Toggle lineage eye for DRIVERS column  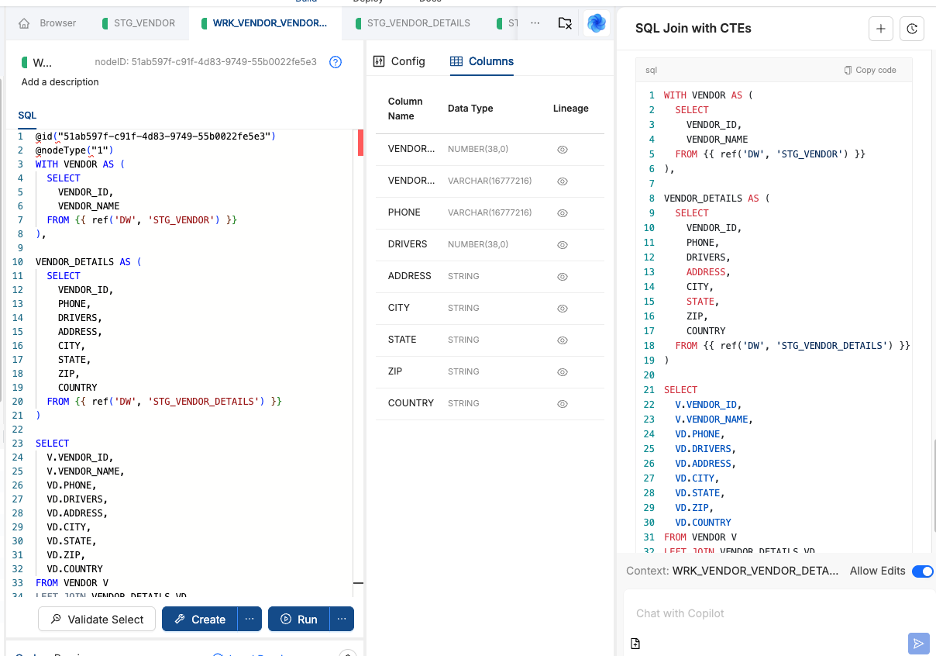pyautogui.click(x=562, y=245)
